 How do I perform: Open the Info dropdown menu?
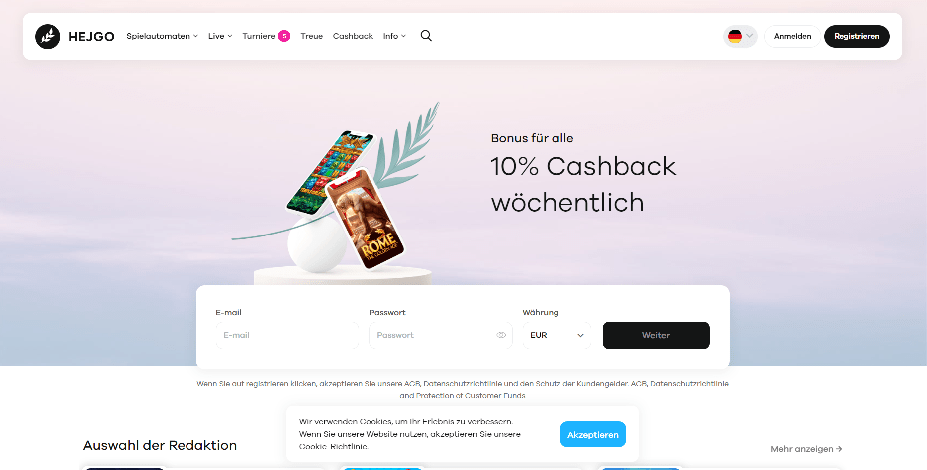pyautogui.click(x=394, y=37)
